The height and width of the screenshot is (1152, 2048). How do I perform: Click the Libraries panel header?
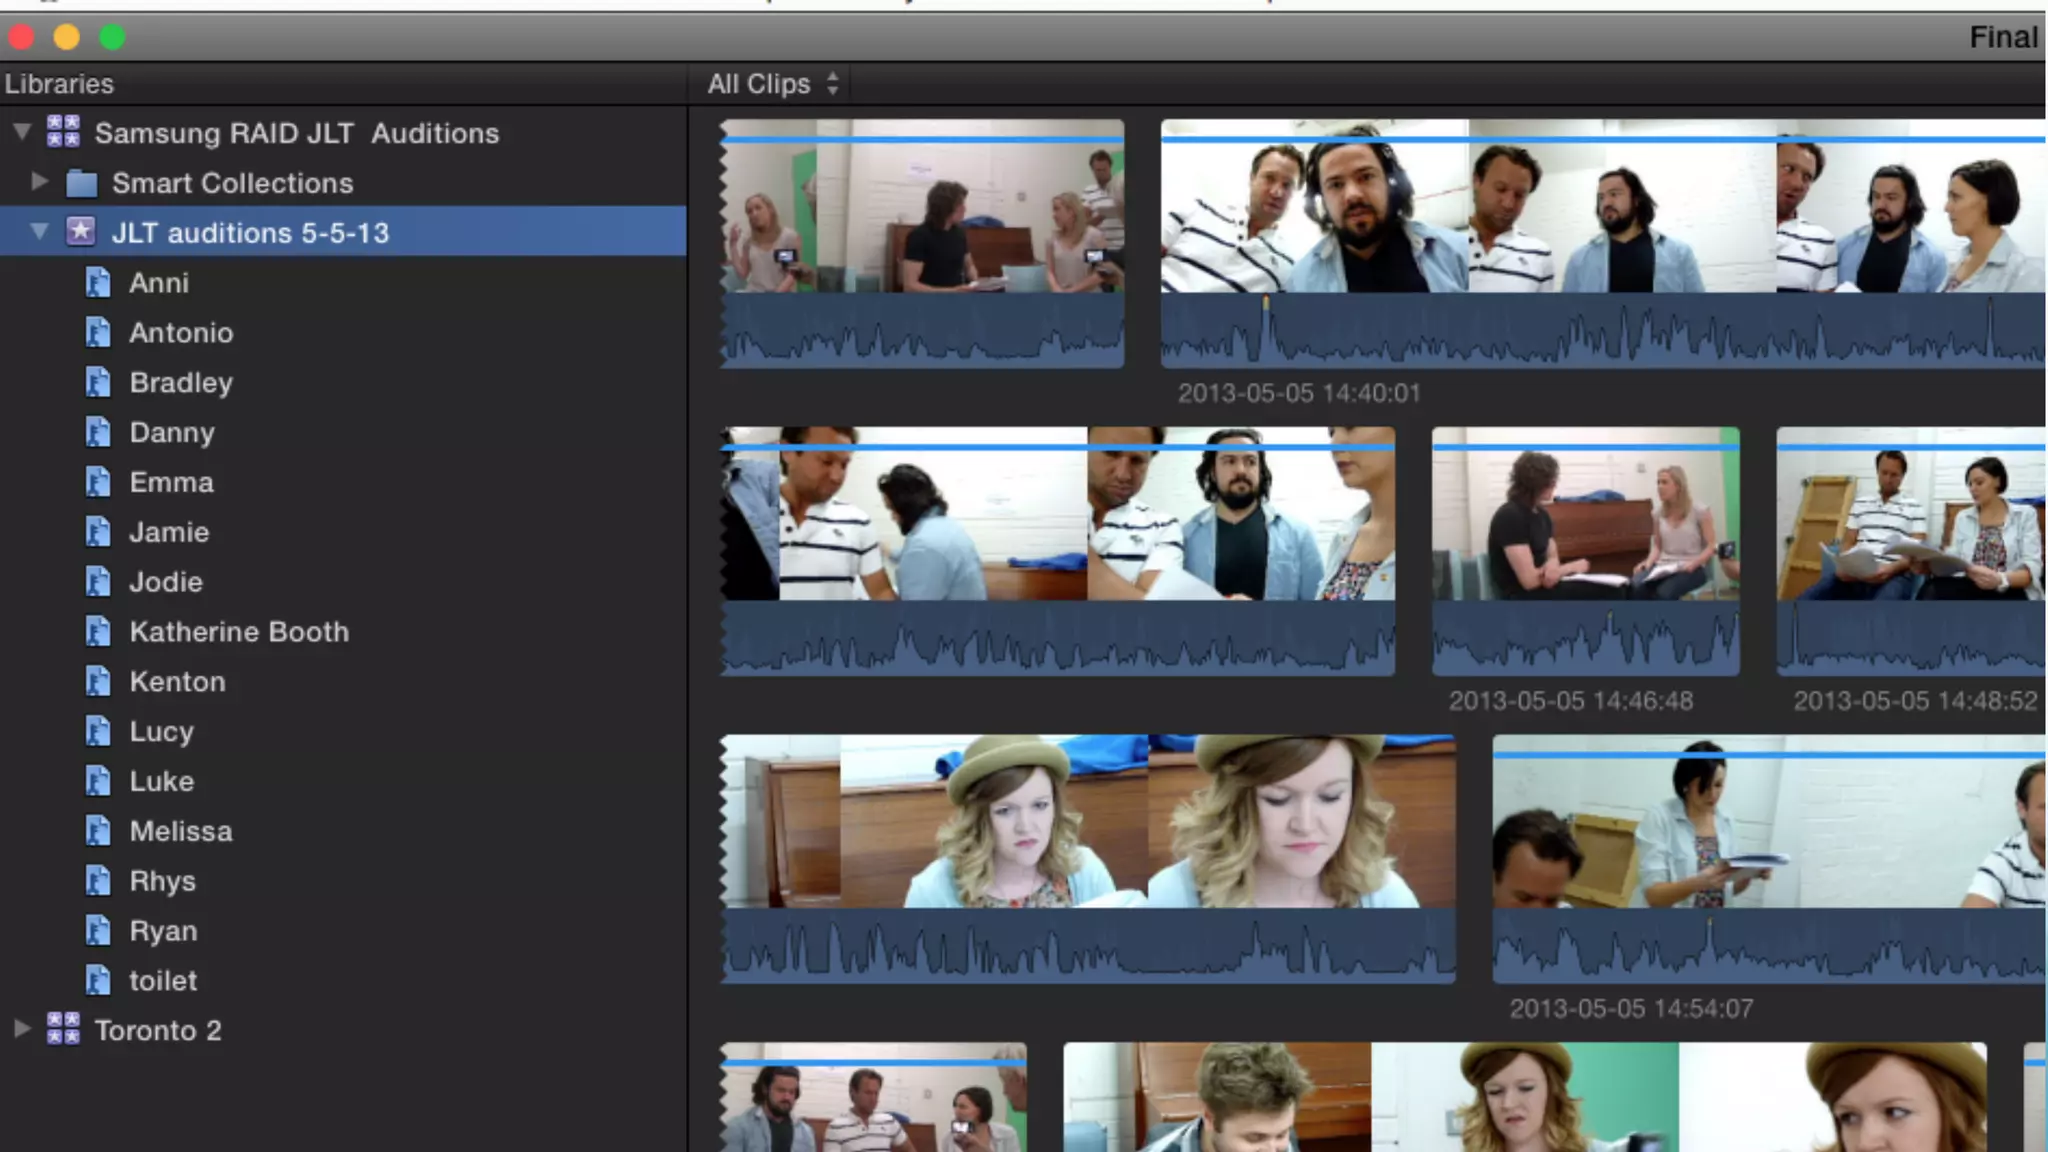59,84
